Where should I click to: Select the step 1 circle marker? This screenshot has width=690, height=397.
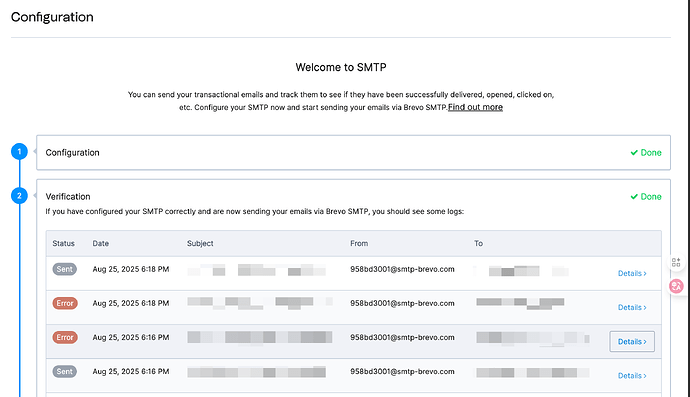click(x=19, y=151)
